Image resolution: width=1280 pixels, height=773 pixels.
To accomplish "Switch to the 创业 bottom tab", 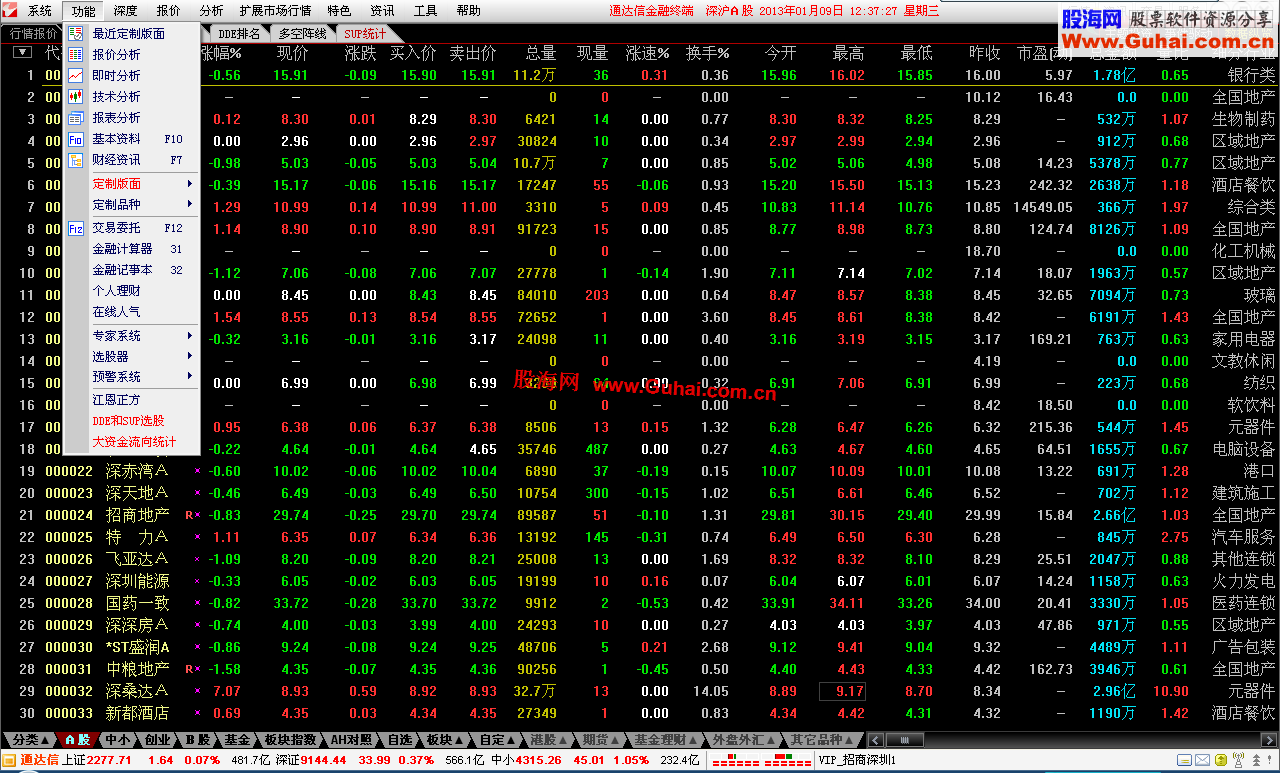I will tap(157, 741).
